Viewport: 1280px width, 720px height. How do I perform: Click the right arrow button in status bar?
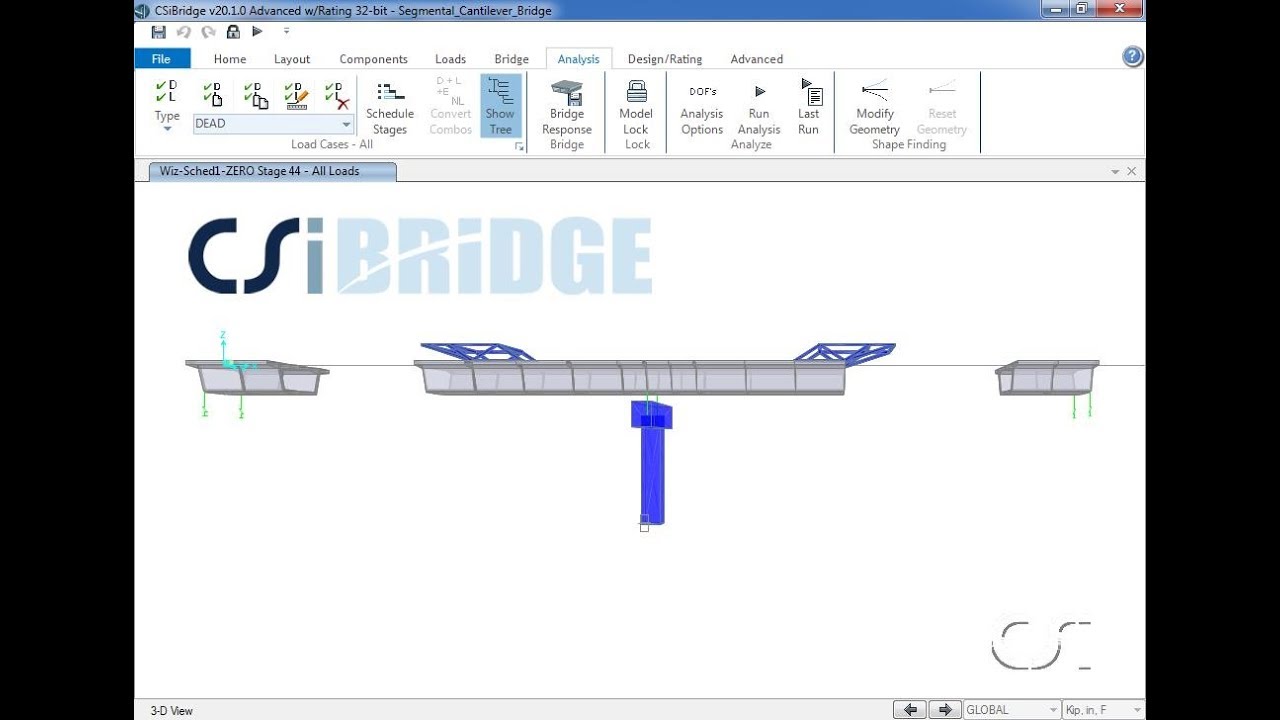pos(945,710)
